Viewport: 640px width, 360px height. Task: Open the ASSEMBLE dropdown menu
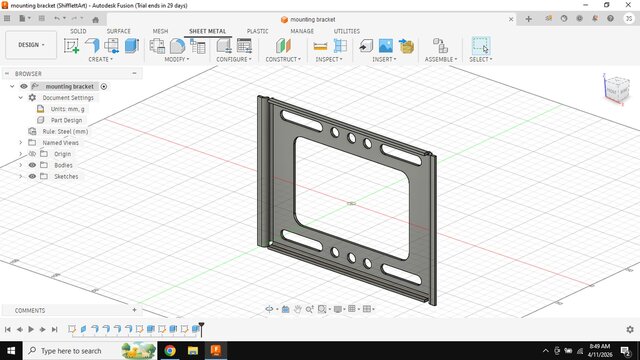pos(441,59)
